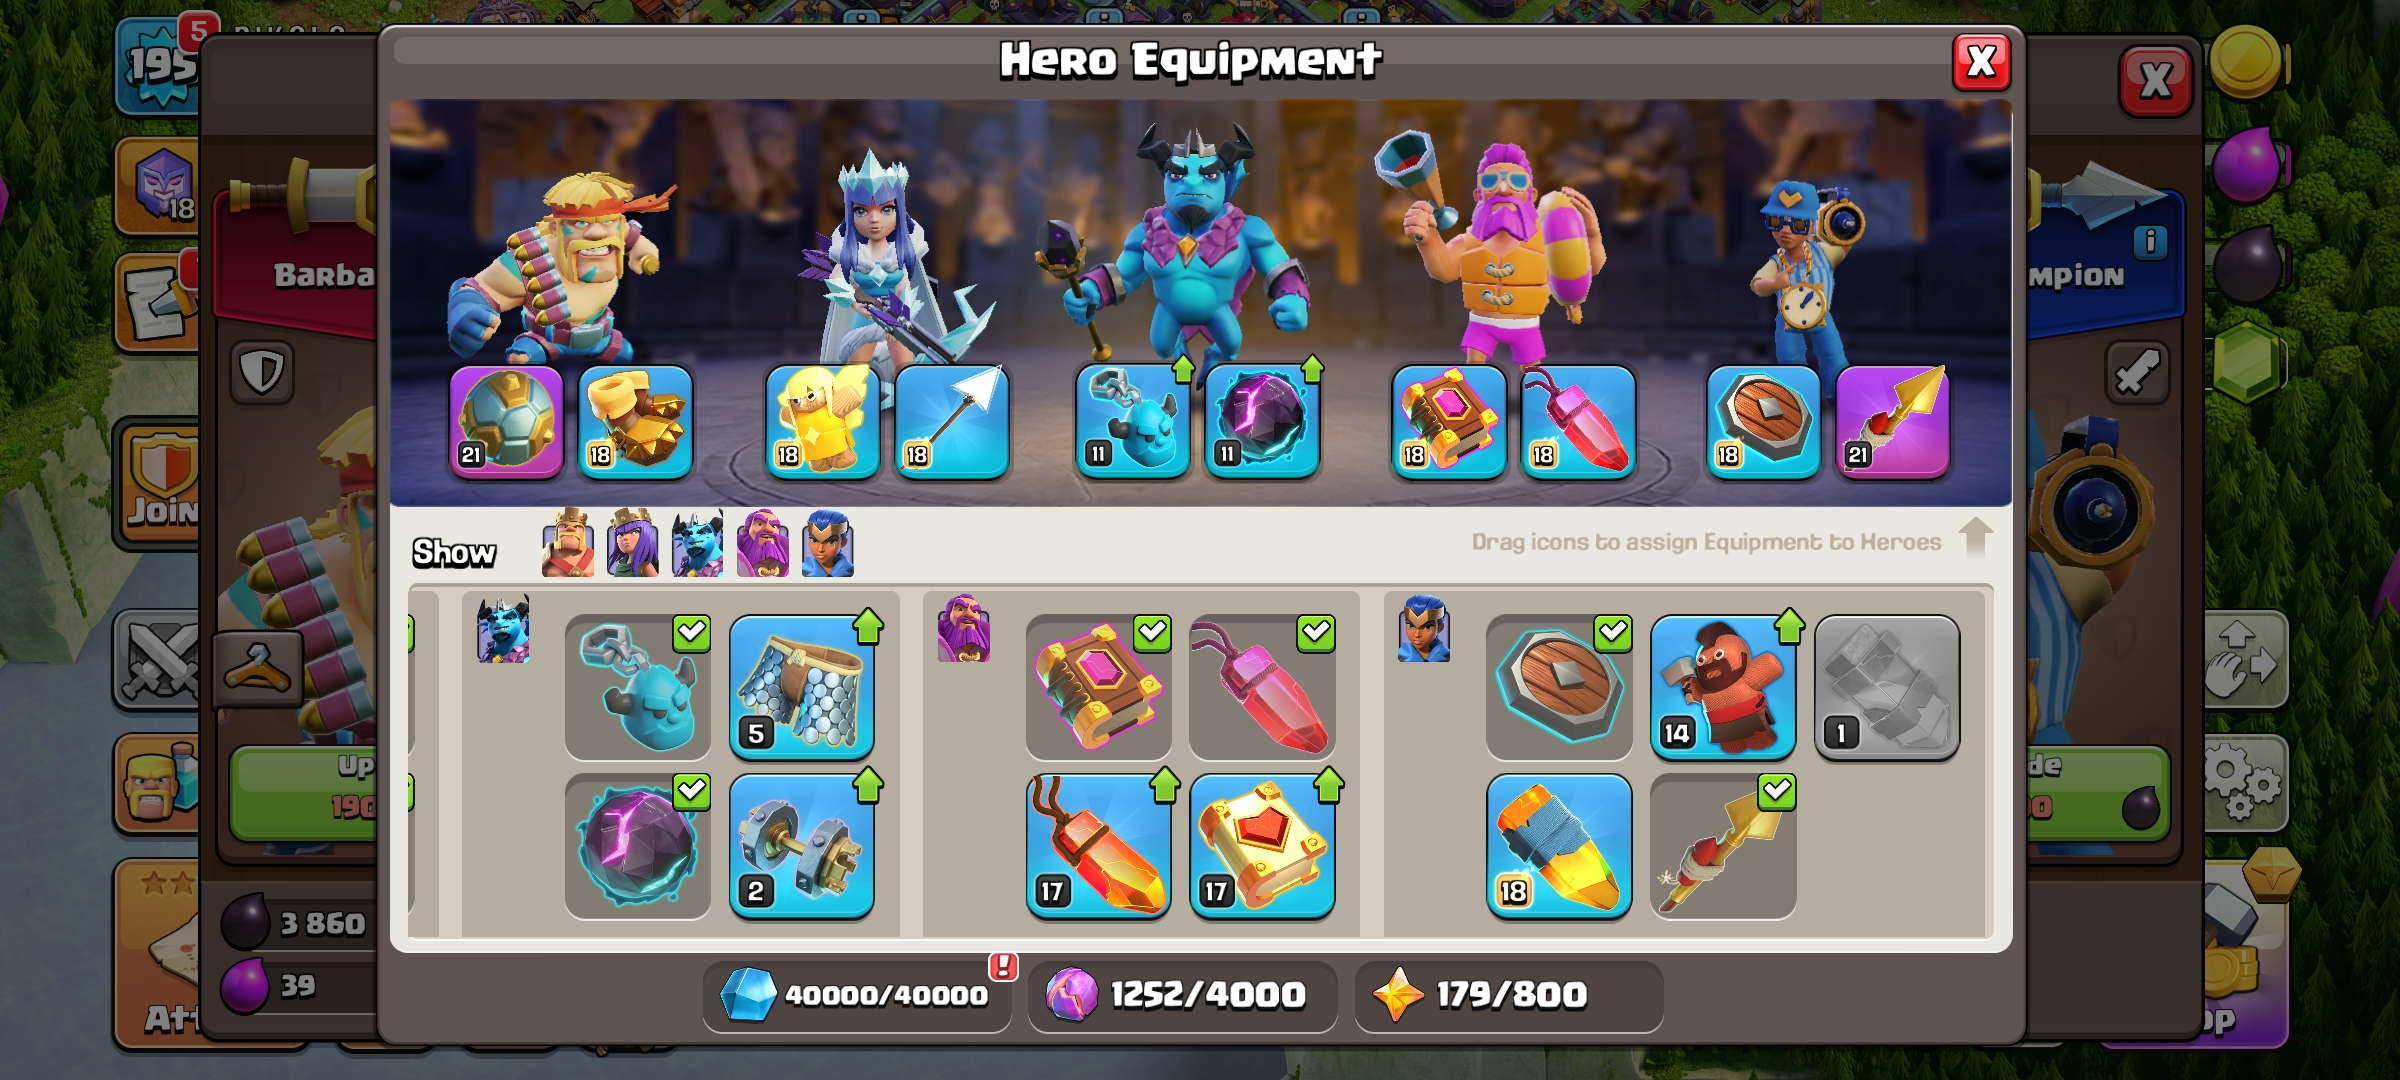Toggle Barbarian King filter in Show row
This screenshot has width=2400, height=1080.
click(x=568, y=543)
